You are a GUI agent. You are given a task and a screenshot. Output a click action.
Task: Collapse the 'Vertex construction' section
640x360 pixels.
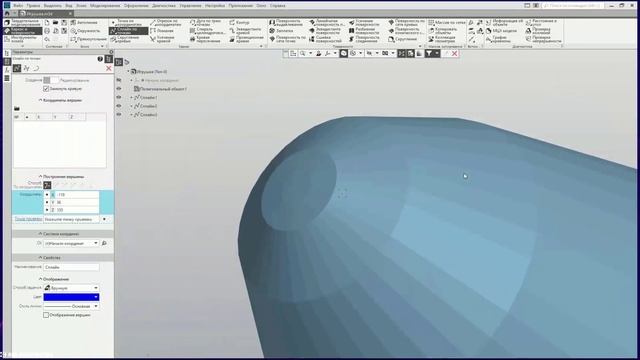click(40, 177)
